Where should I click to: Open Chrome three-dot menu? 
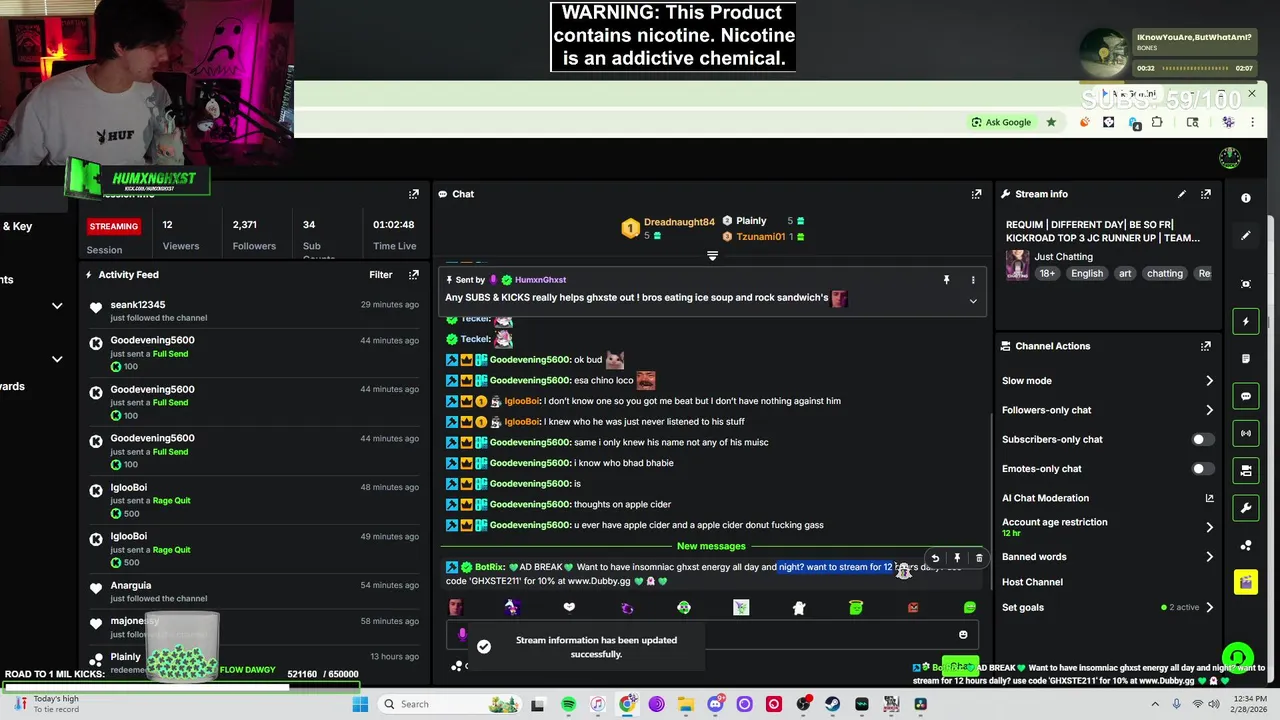1253,122
